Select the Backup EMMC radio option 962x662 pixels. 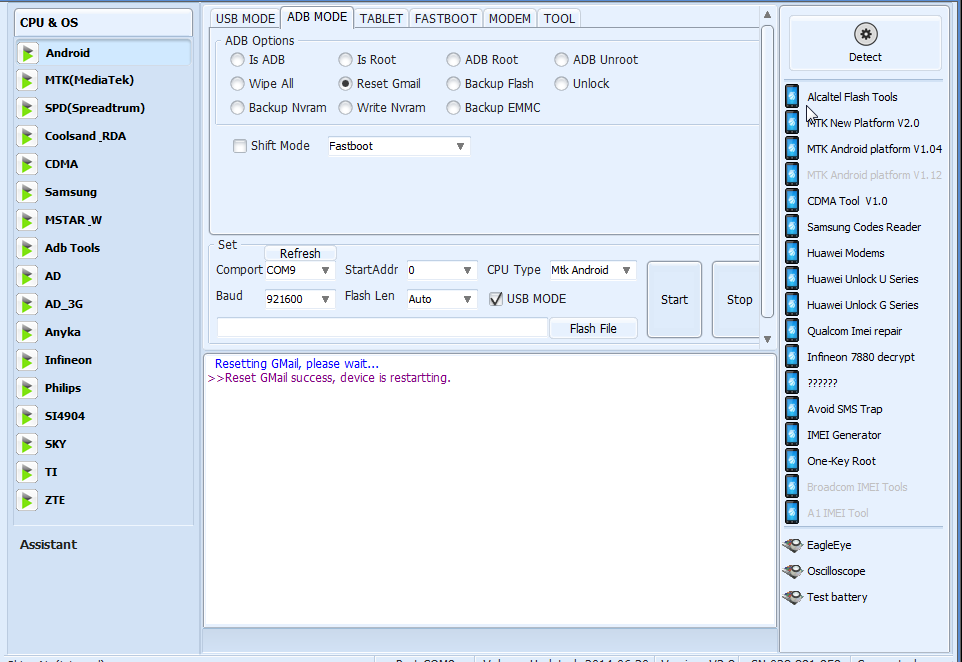pos(453,107)
